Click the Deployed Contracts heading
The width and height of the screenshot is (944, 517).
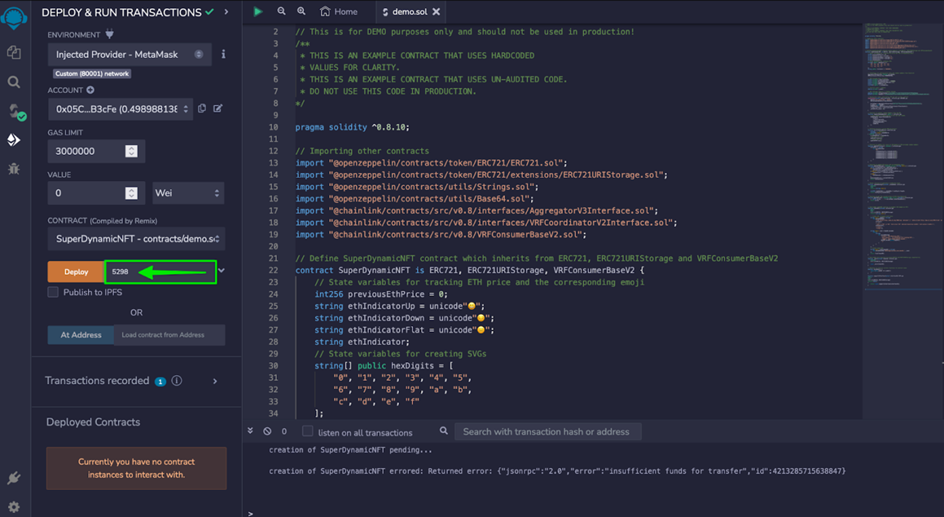[93, 422]
